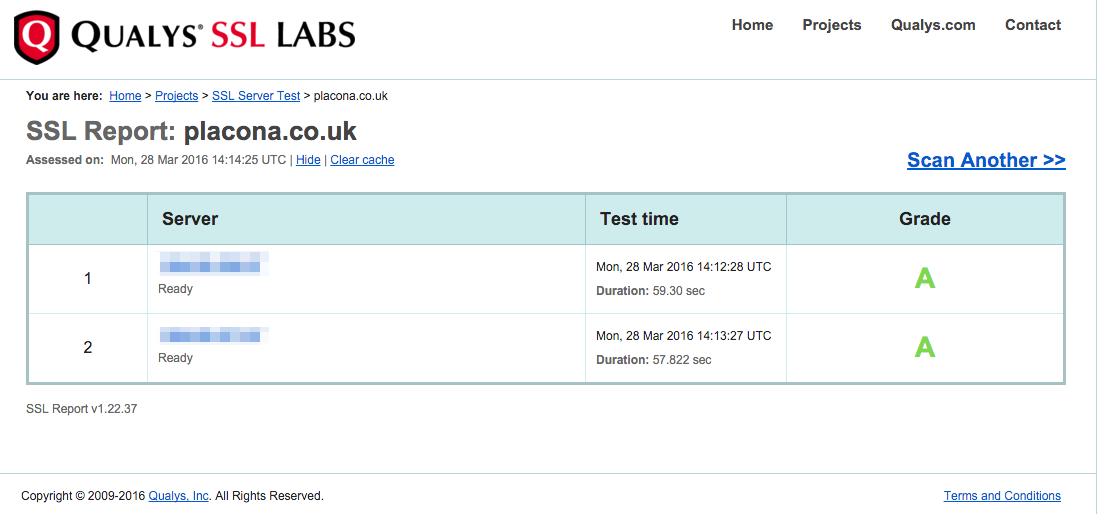Open the blurred server address in row 1

click(214, 266)
